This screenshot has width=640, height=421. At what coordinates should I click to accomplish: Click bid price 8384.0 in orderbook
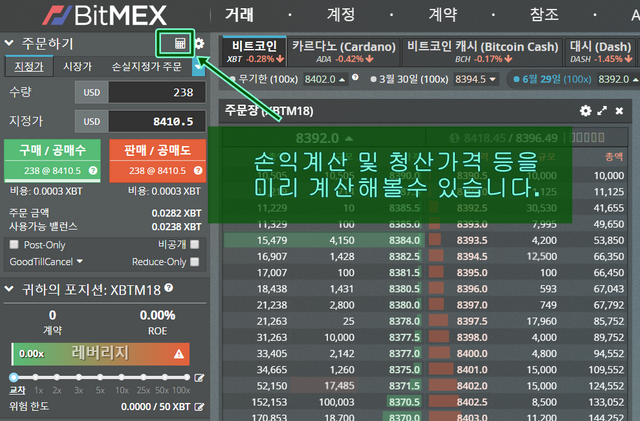coord(404,240)
